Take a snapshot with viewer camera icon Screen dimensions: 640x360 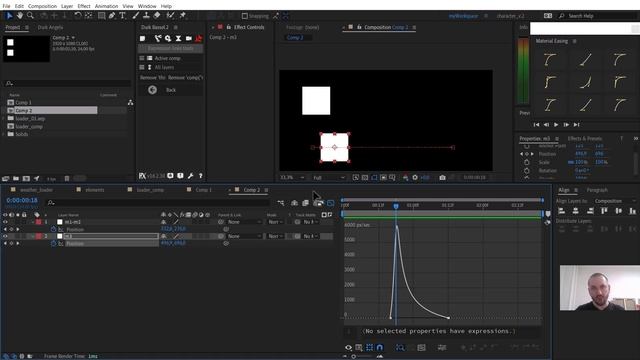tap(442, 178)
